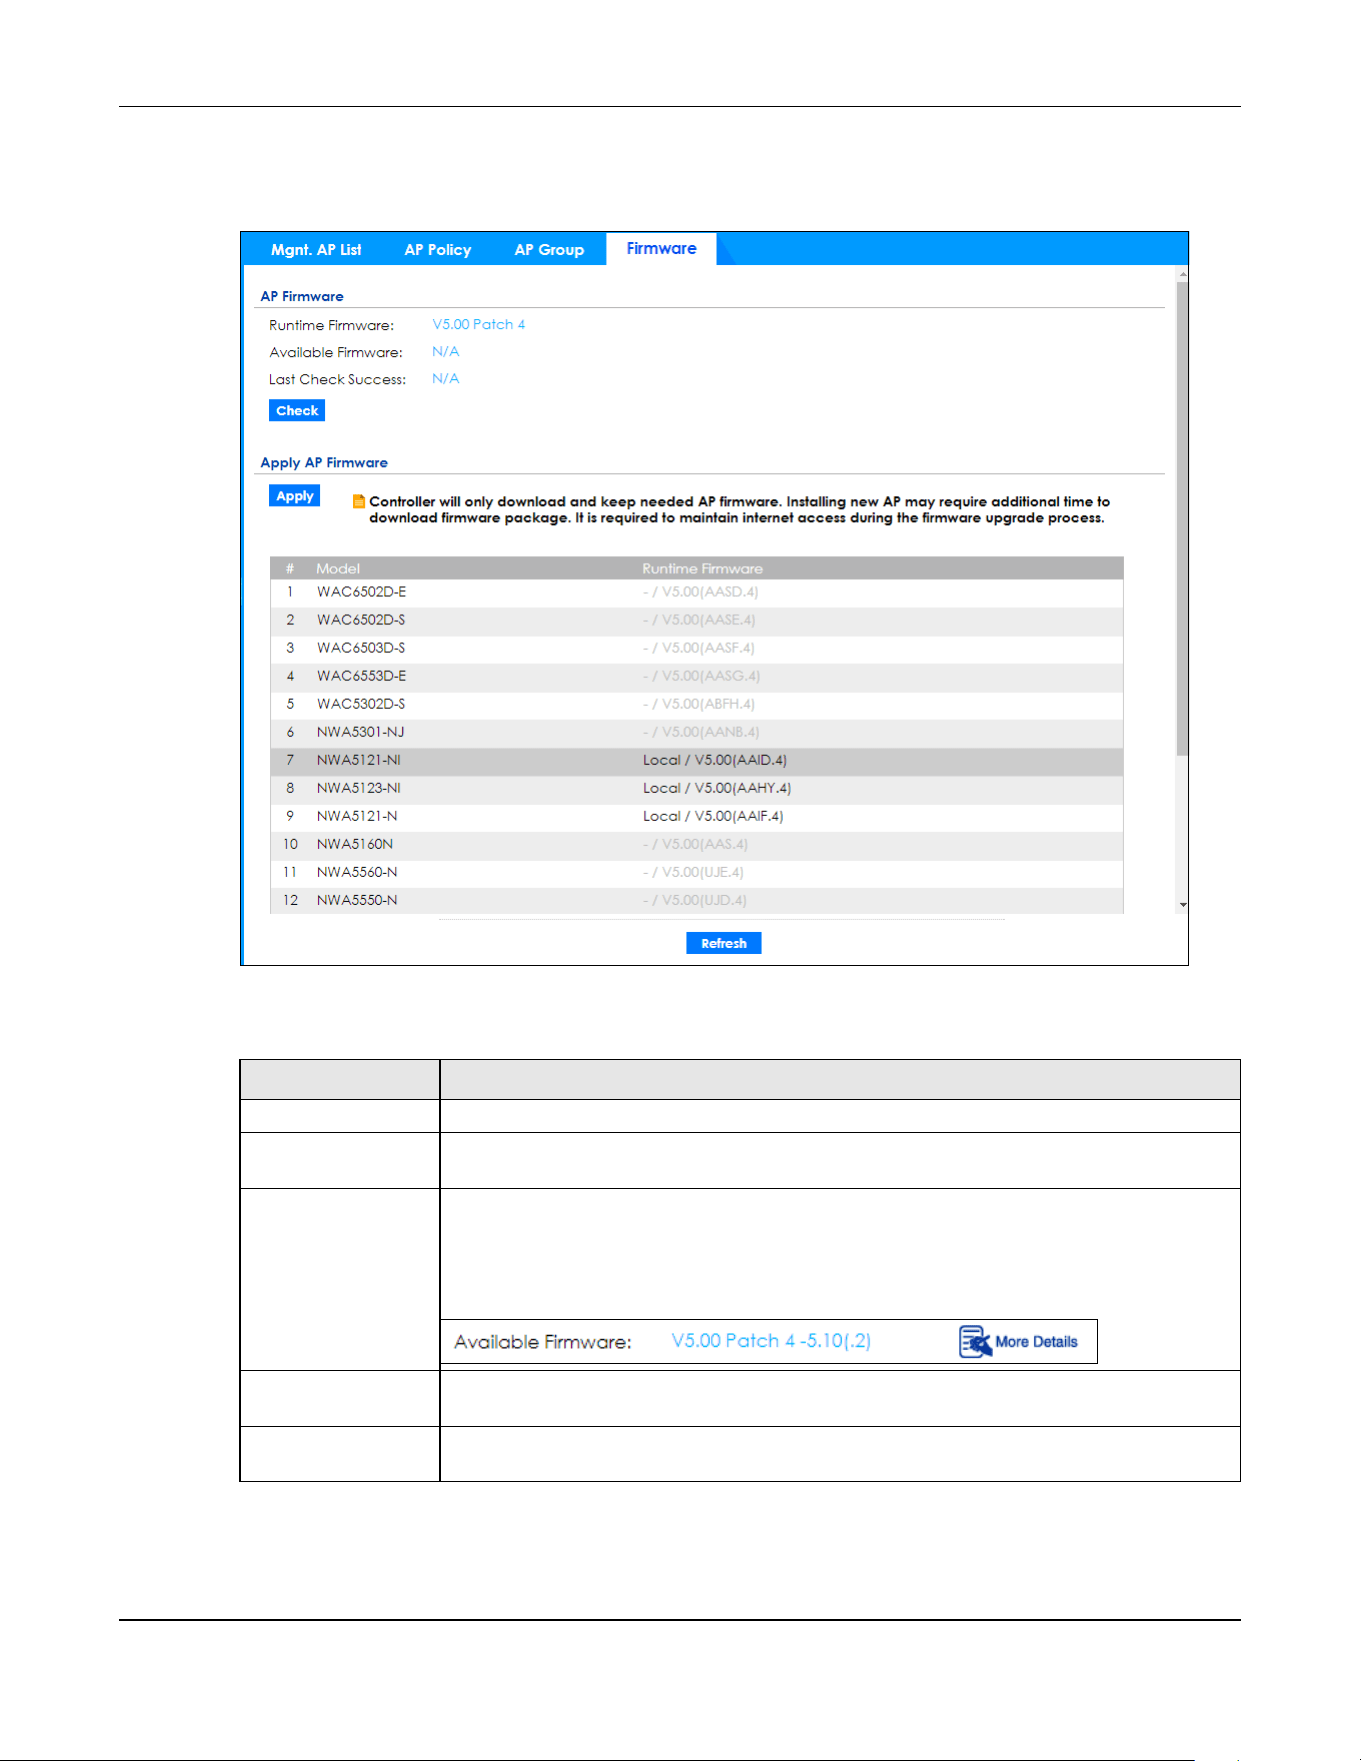Click the N/A value beside Available Firmware
The width and height of the screenshot is (1361, 1761).
(x=446, y=351)
